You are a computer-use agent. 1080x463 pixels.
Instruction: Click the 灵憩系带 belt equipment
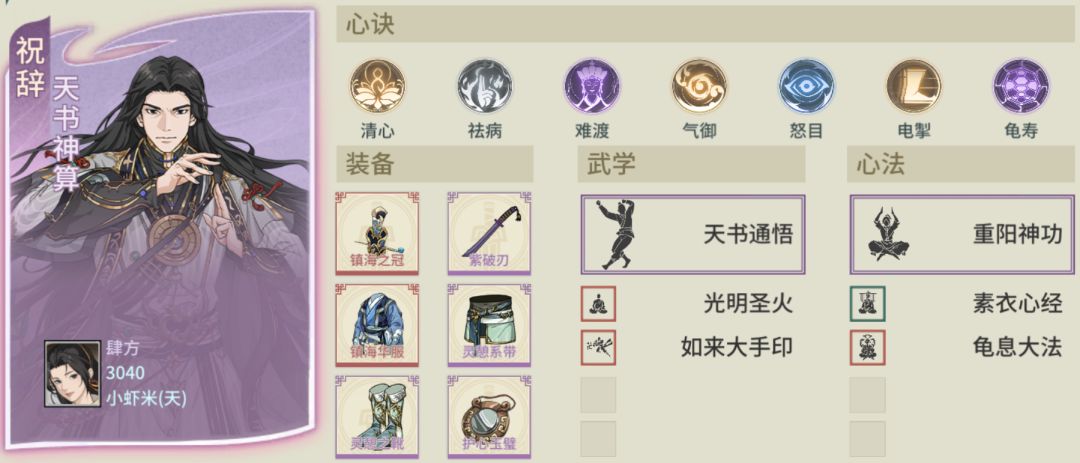[x=489, y=325]
